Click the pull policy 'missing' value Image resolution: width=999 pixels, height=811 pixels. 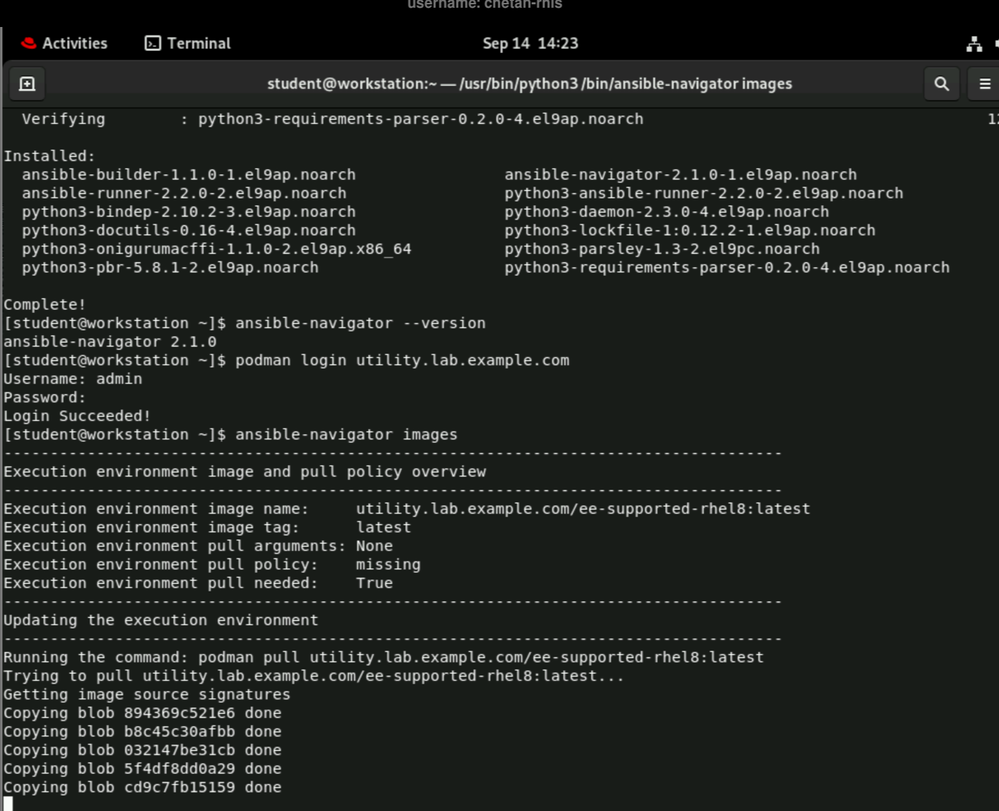[388, 565]
